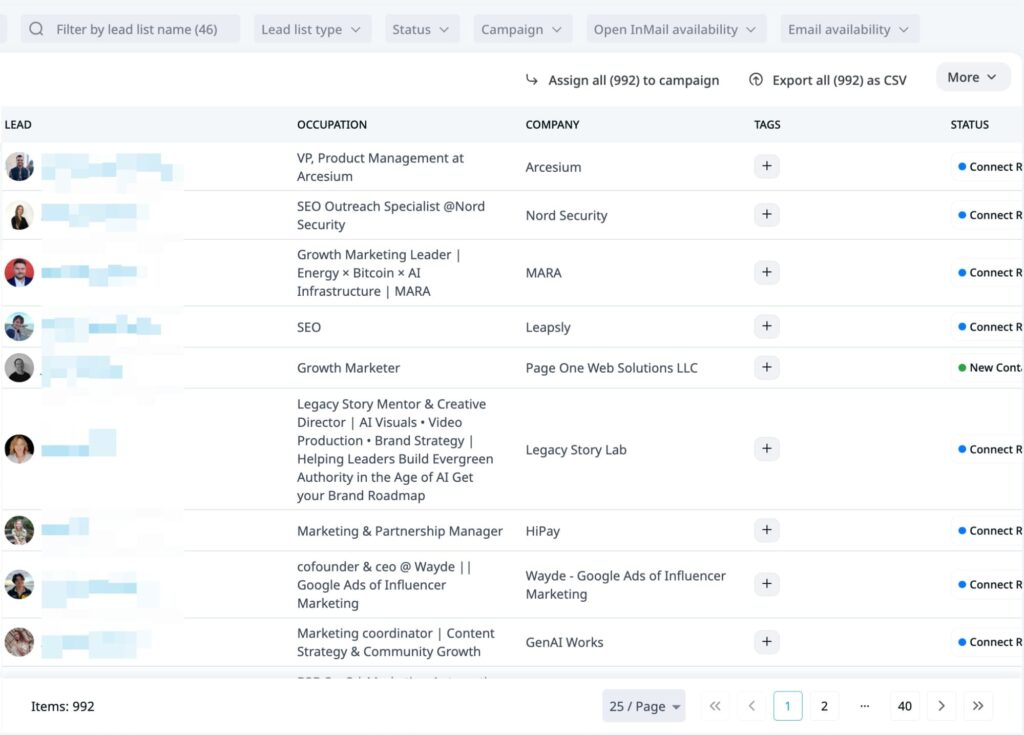Assign all 992 leads to campaign
The height and width of the screenshot is (735, 1024).
tap(622, 80)
